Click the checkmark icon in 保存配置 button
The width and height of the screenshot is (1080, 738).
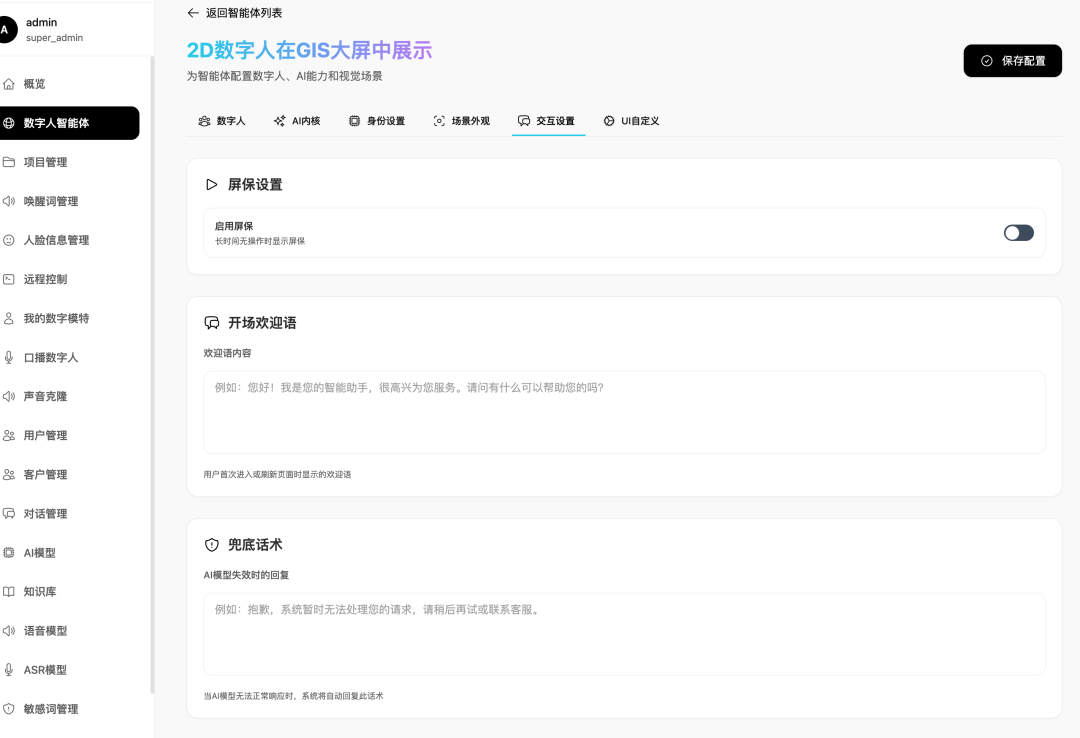pyautogui.click(x=986, y=61)
